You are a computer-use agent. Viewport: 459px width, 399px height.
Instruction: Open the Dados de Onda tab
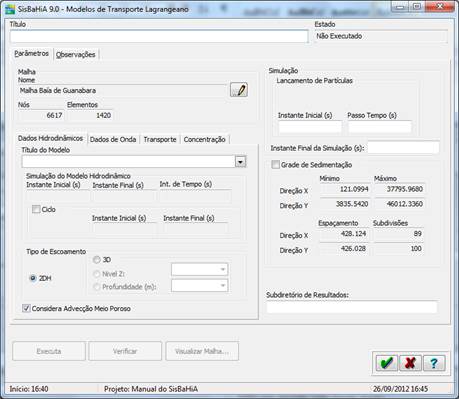pyautogui.click(x=113, y=139)
